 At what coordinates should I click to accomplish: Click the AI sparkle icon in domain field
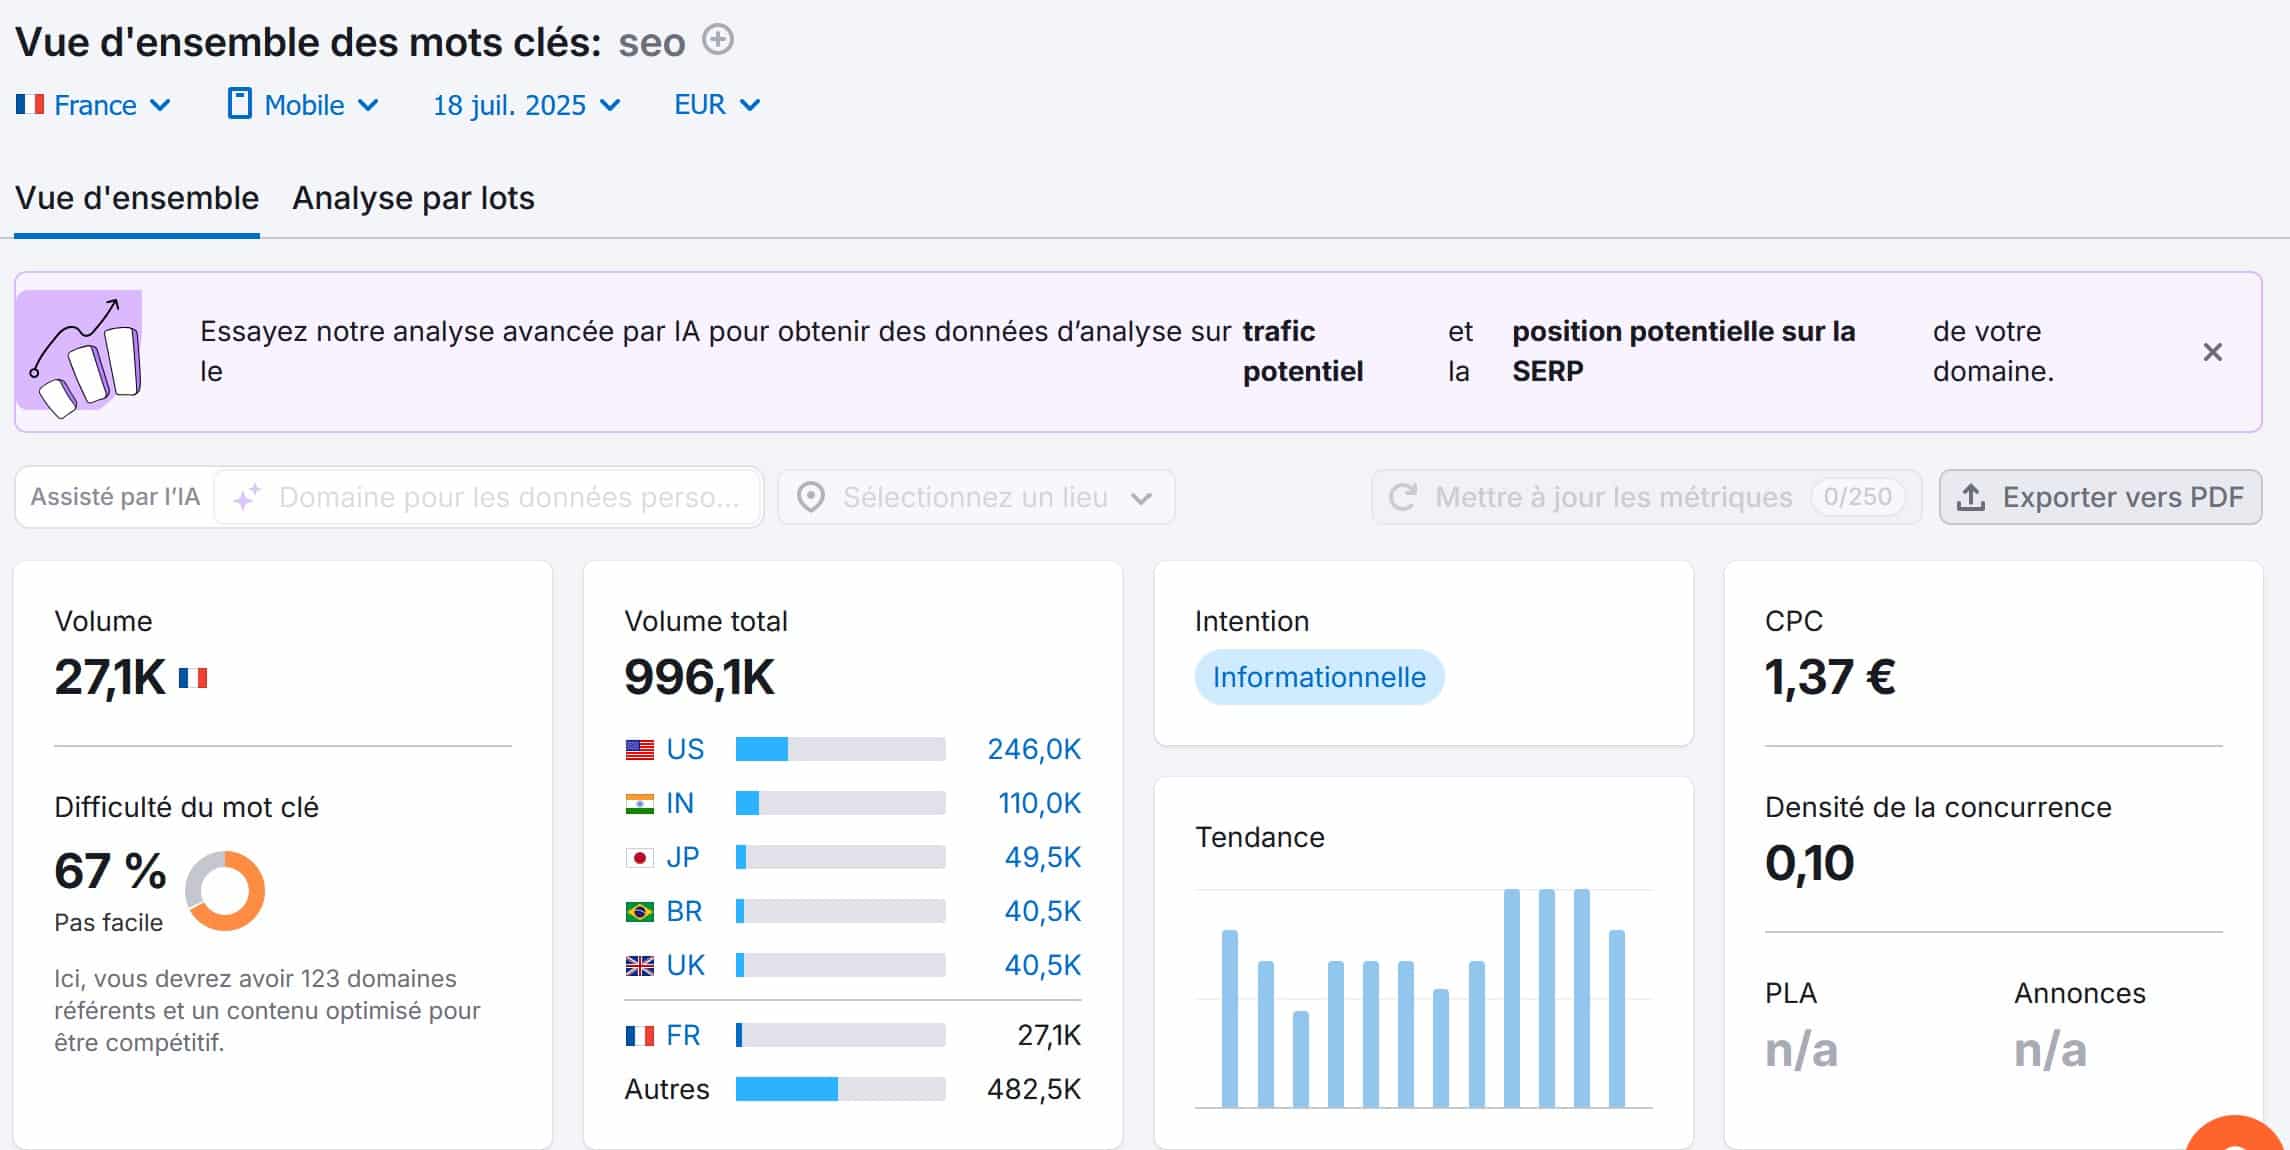coord(247,497)
